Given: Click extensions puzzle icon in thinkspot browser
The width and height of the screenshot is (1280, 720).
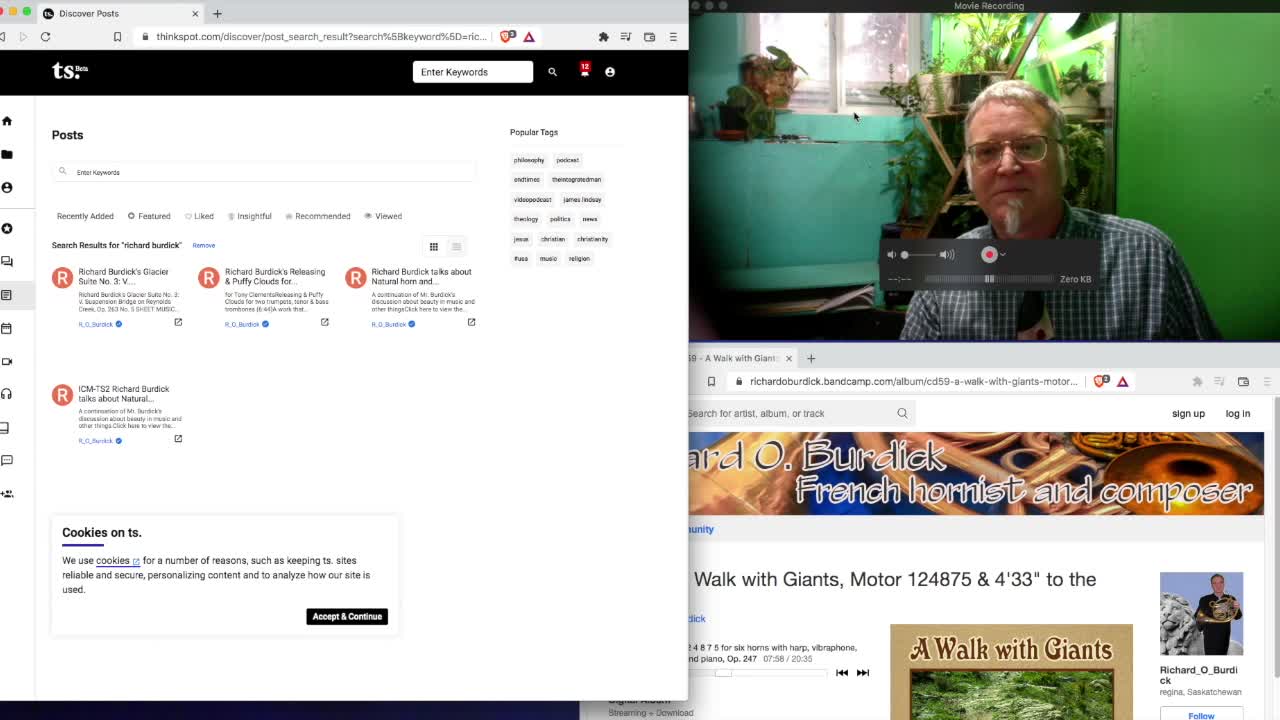Looking at the screenshot, I should (603, 37).
